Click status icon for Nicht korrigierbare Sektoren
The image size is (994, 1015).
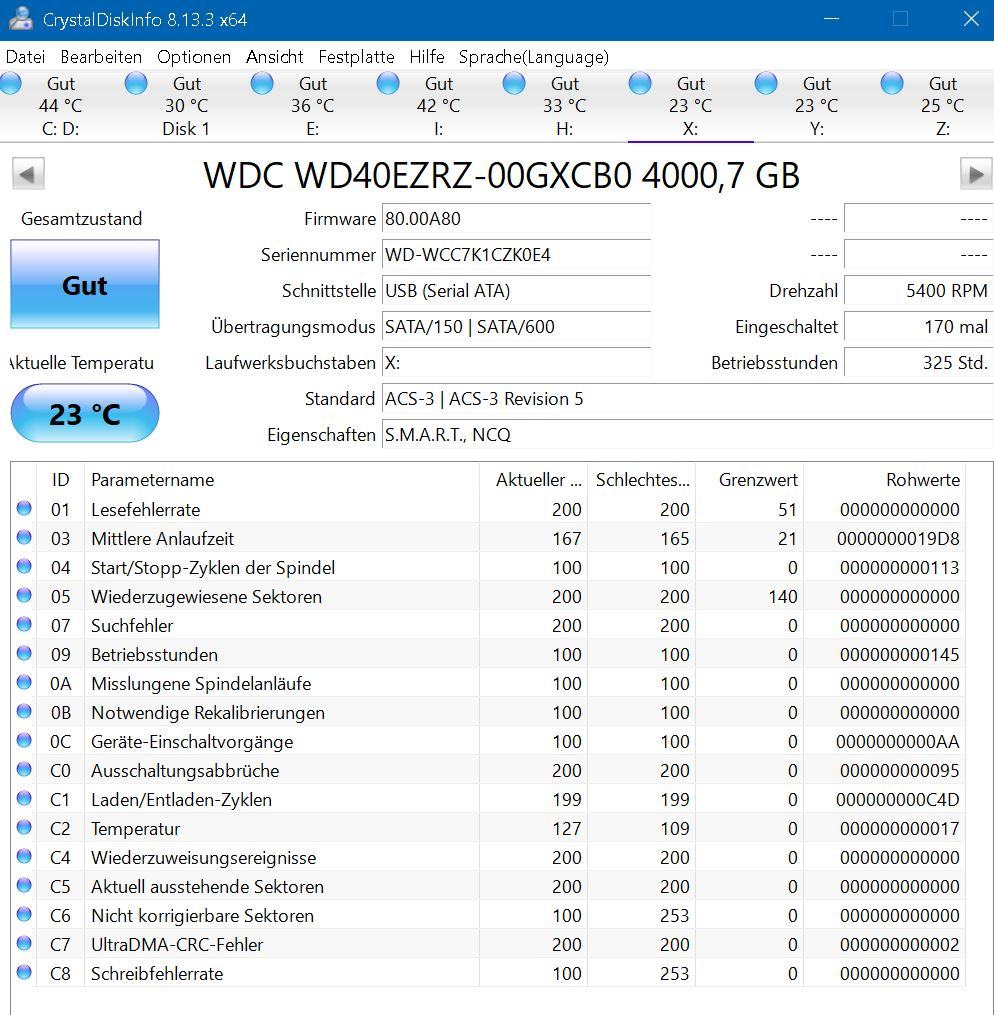point(24,914)
